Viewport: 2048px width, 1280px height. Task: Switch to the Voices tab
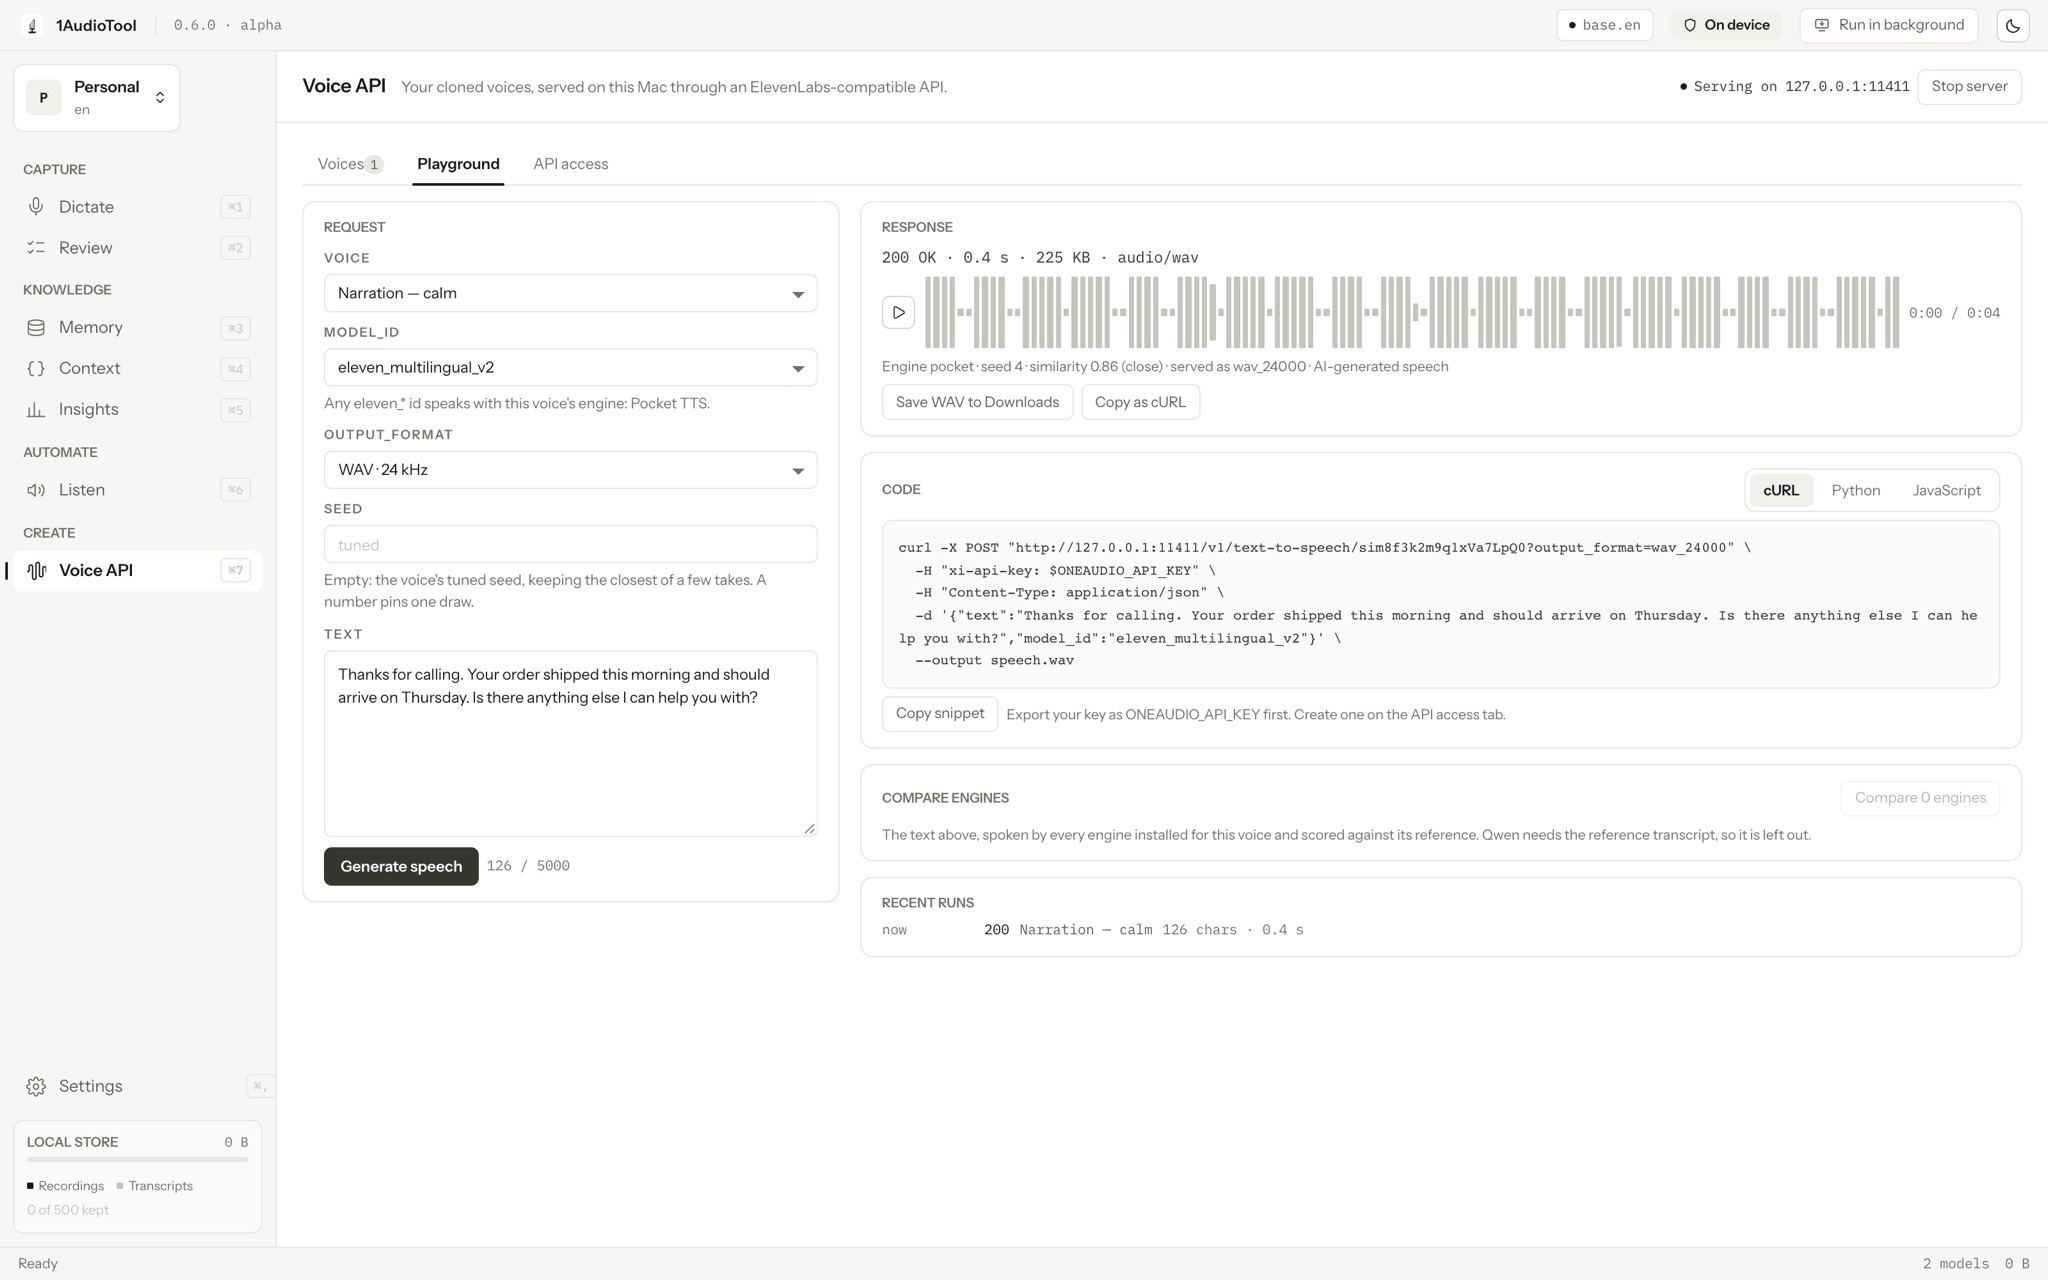pyautogui.click(x=350, y=164)
